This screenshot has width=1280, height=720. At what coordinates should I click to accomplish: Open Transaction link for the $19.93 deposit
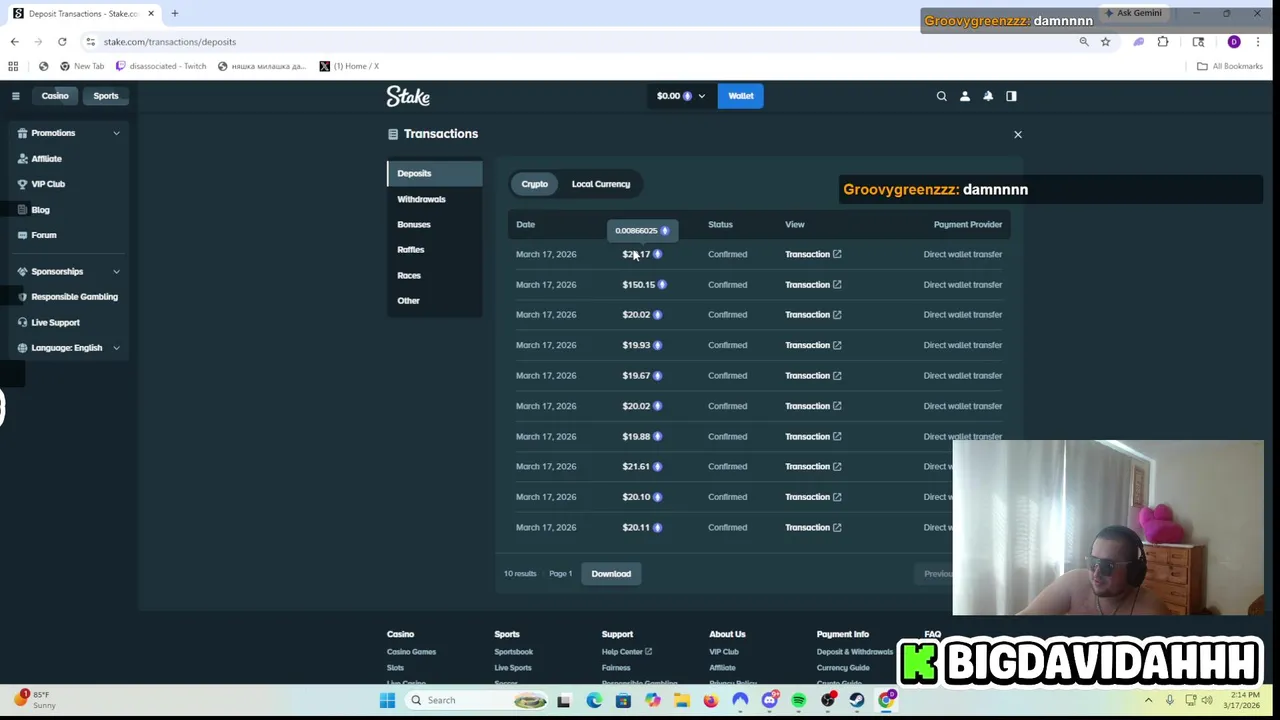tap(813, 345)
